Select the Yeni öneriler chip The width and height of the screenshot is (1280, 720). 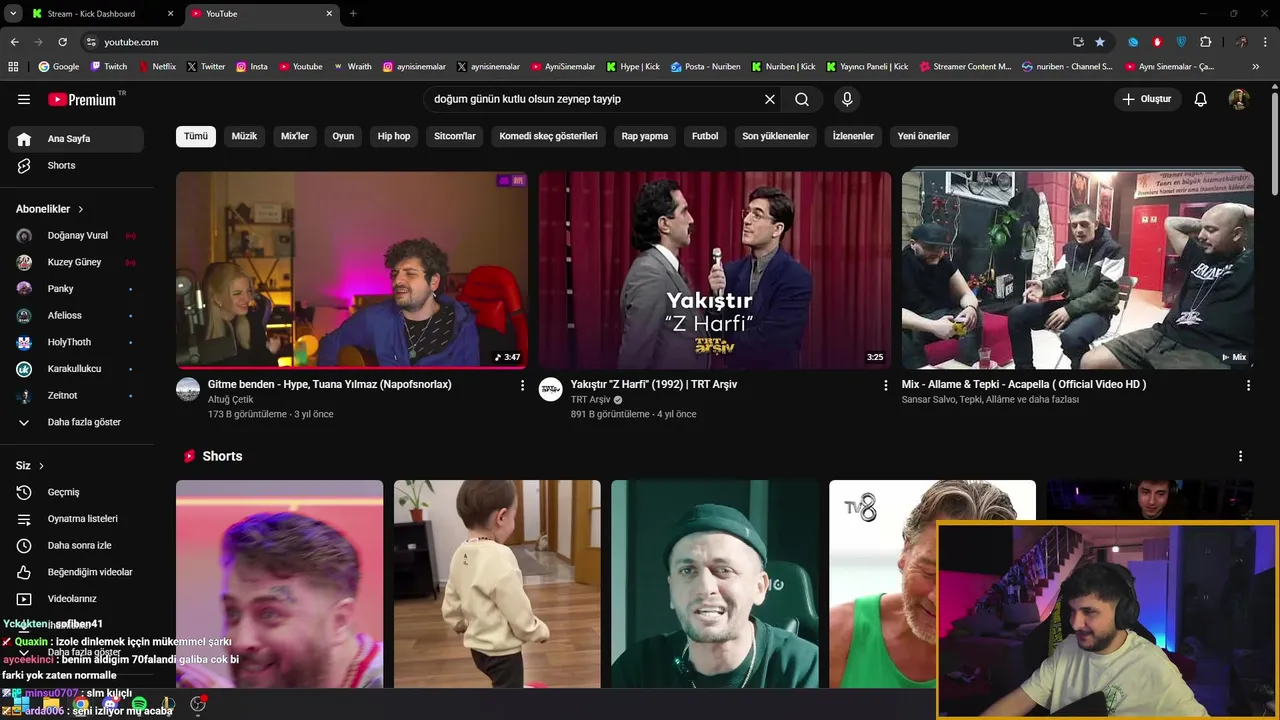924,136
